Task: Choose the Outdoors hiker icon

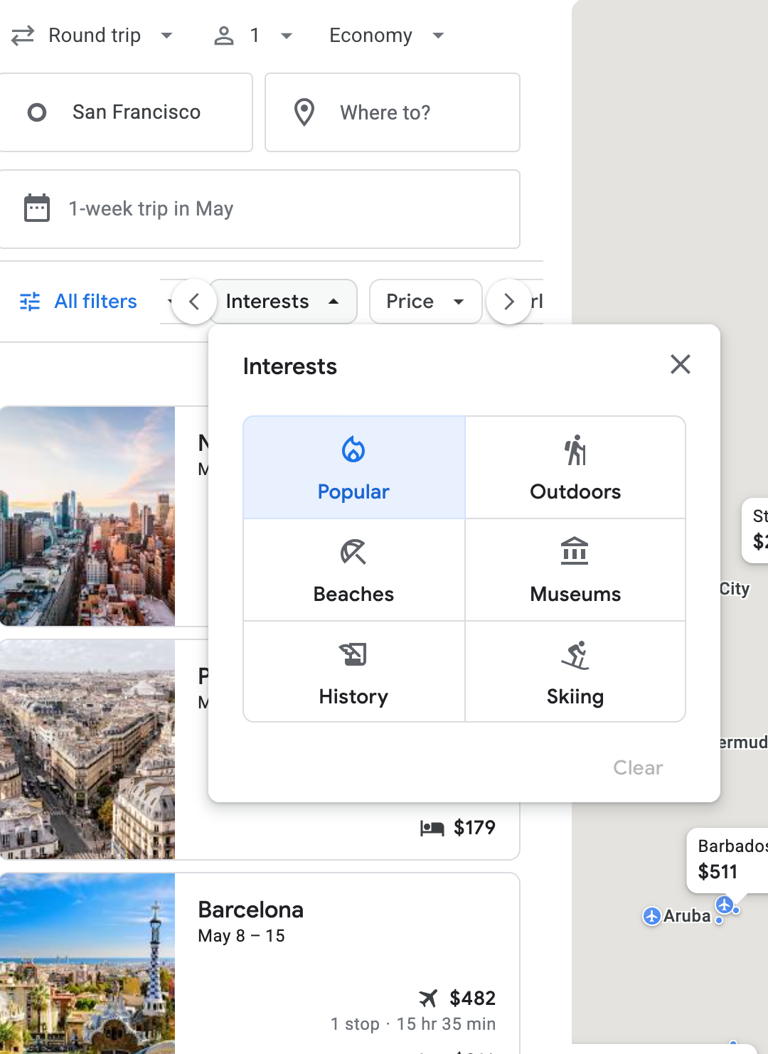Action: click(x=575, y=450)
